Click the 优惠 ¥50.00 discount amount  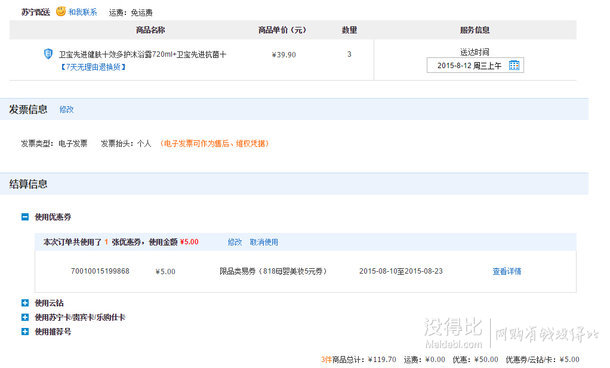click(x=475, y=359)
